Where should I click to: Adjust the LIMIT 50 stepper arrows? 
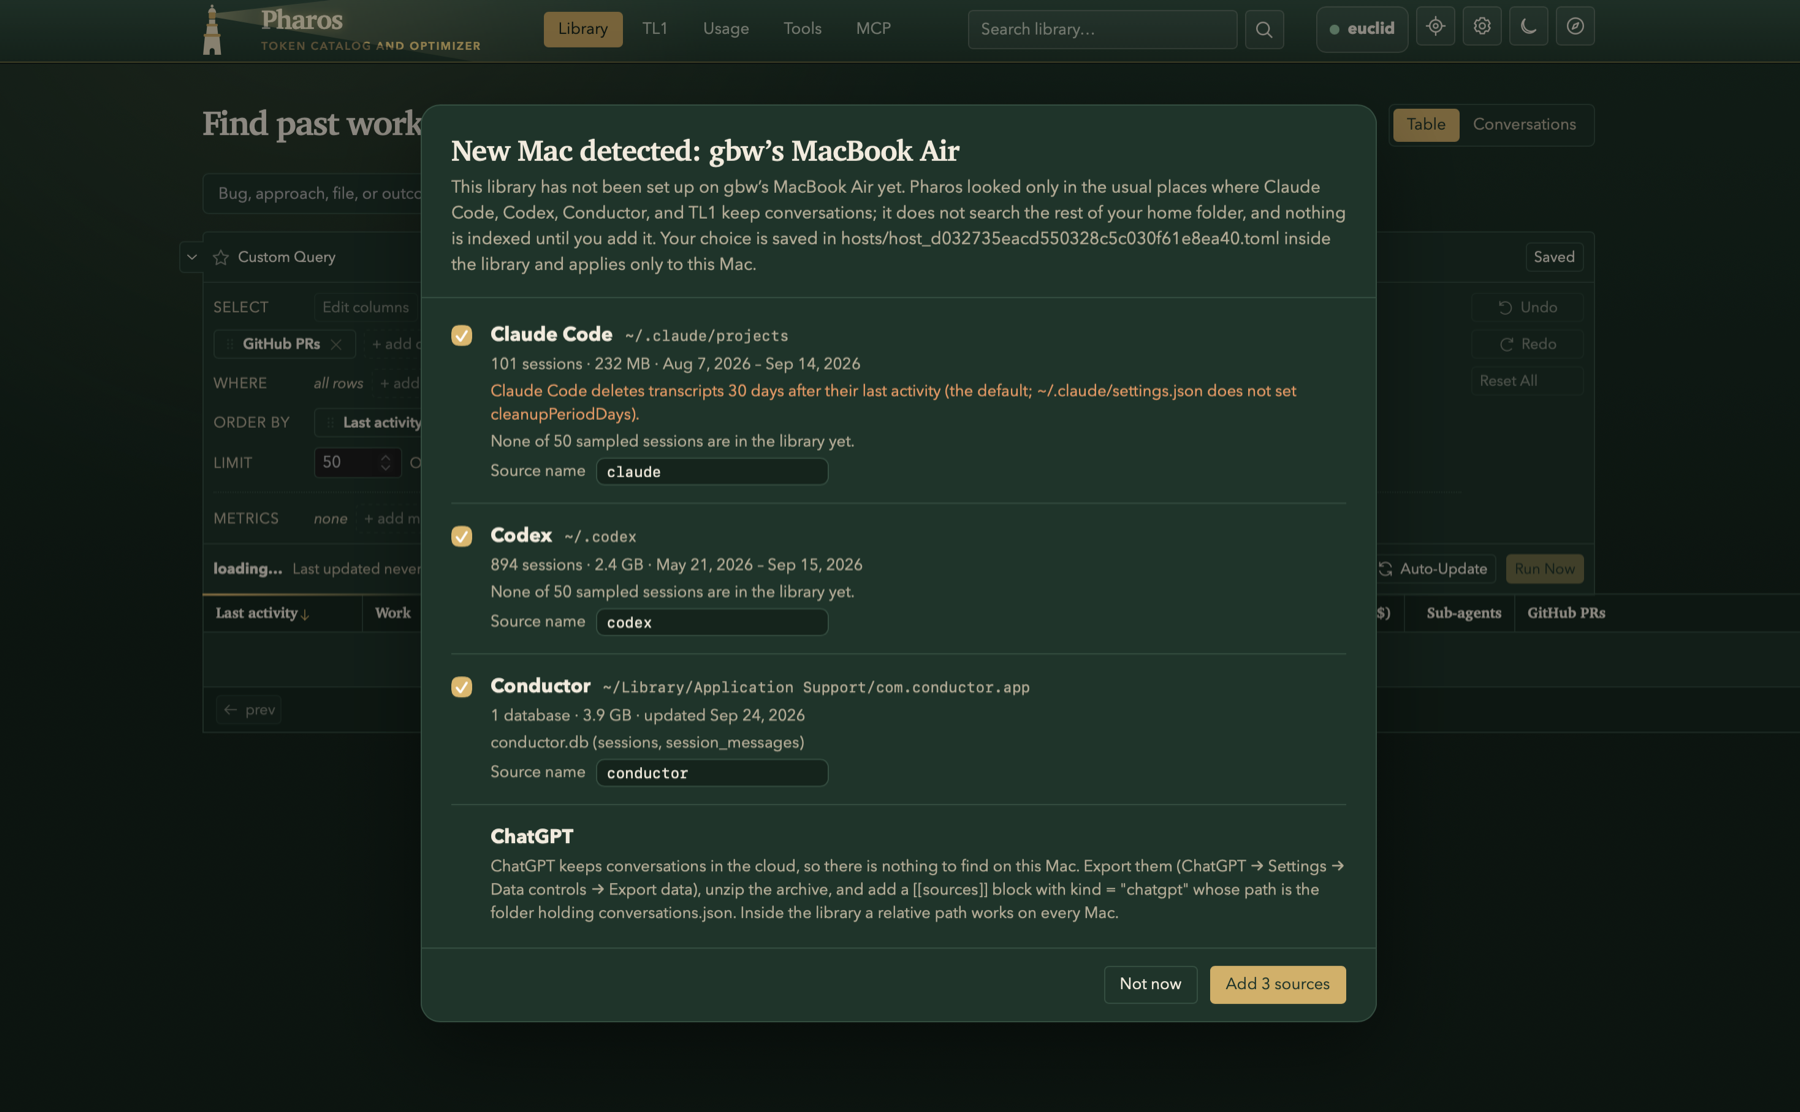tap(385, 462)
